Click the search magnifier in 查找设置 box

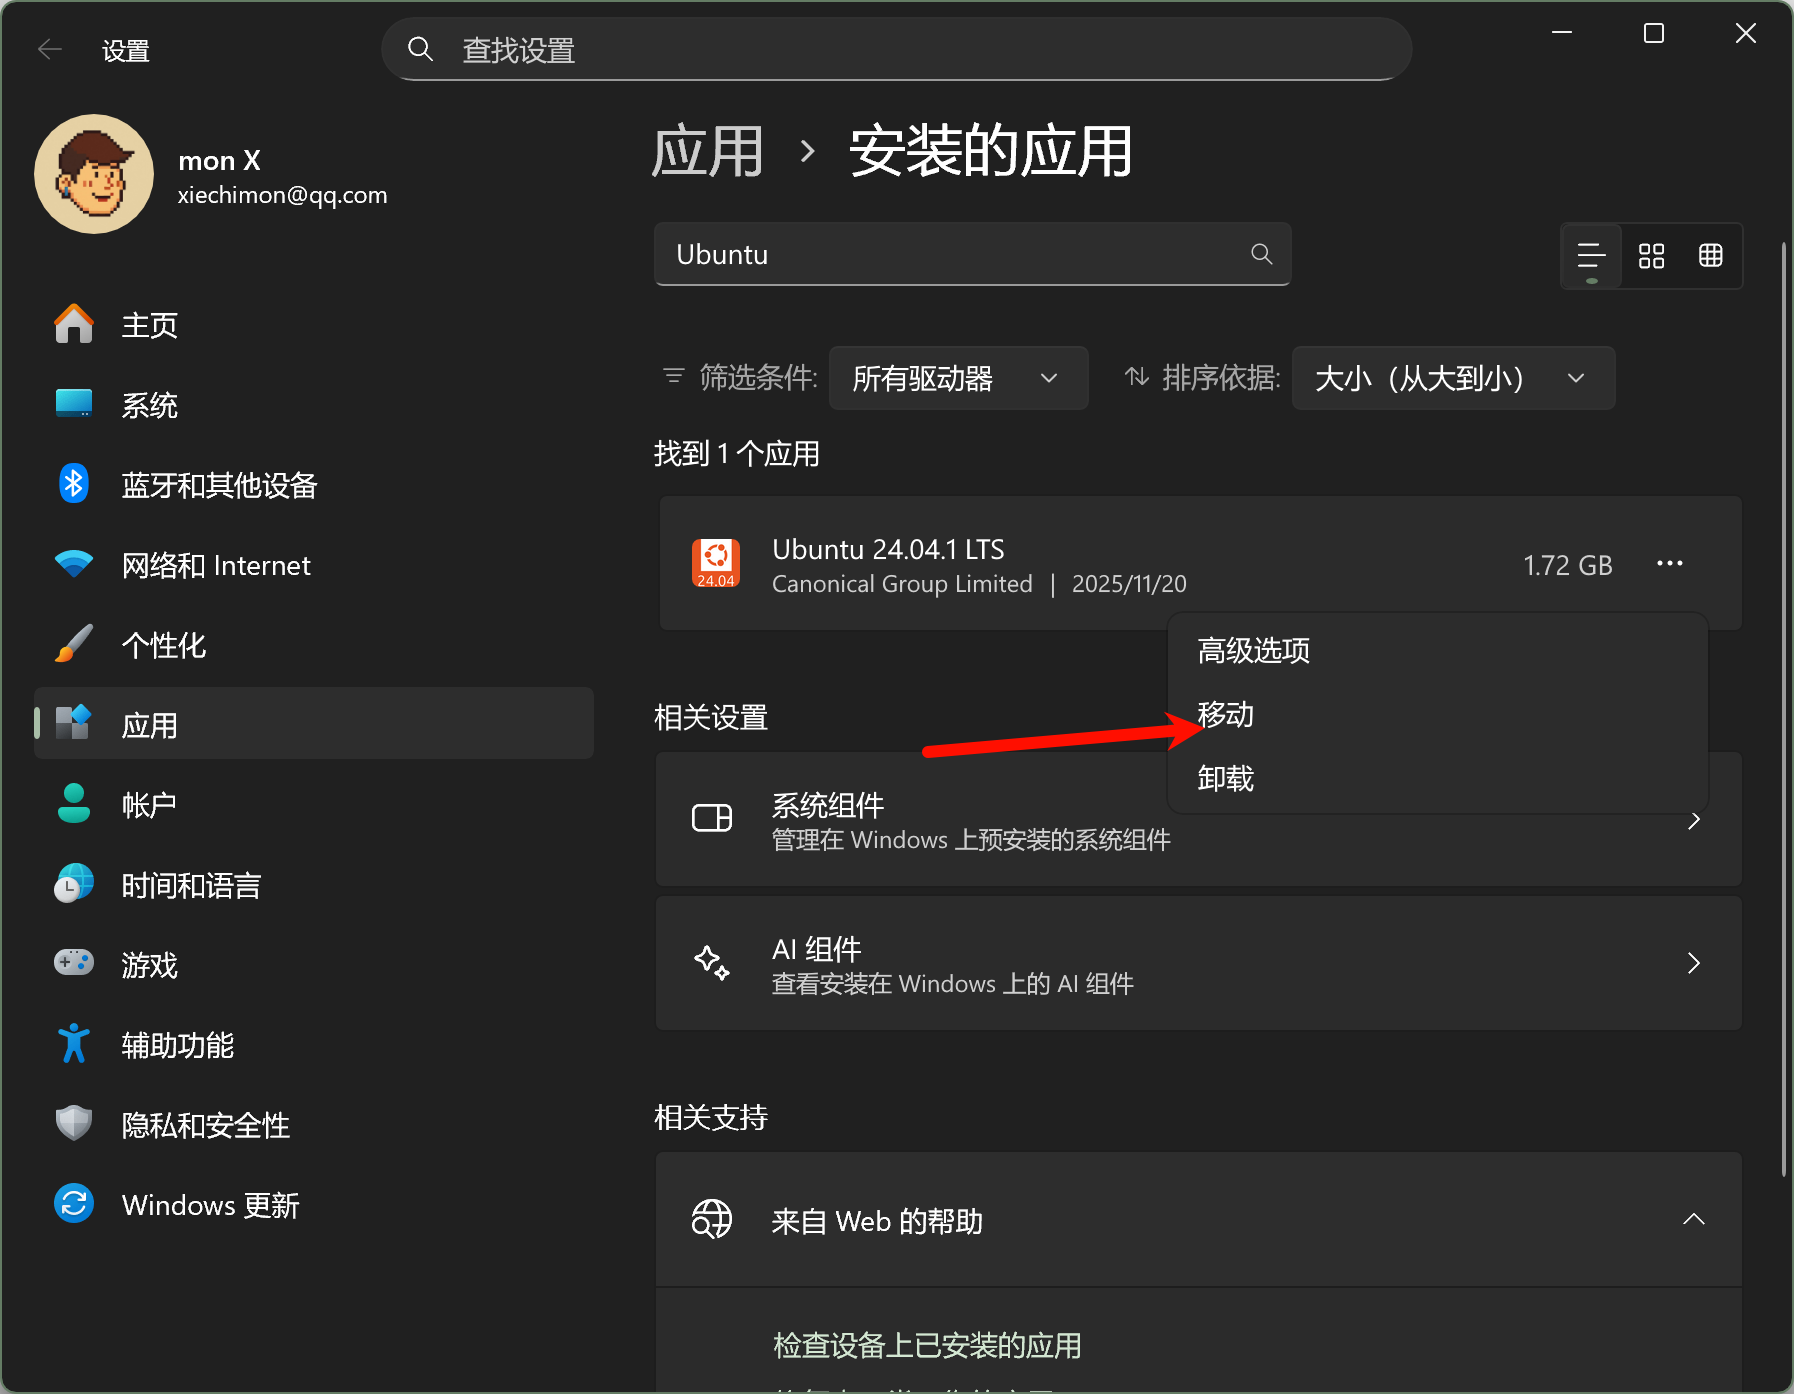point(420,49)
